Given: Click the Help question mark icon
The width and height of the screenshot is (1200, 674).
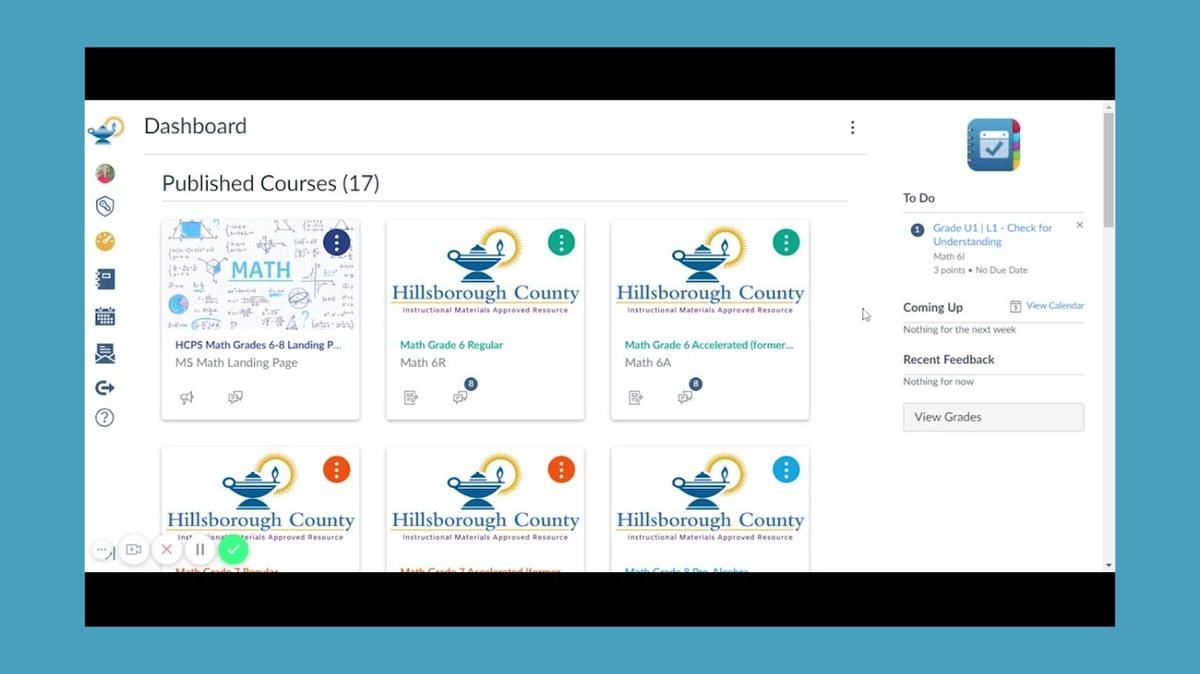Looking at the screenshot, I should [x=105, y=418].
